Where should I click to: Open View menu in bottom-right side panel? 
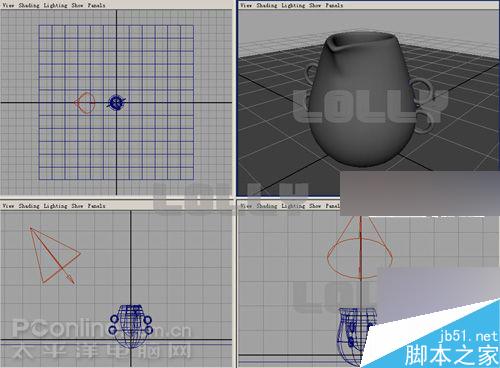(246, 206)
